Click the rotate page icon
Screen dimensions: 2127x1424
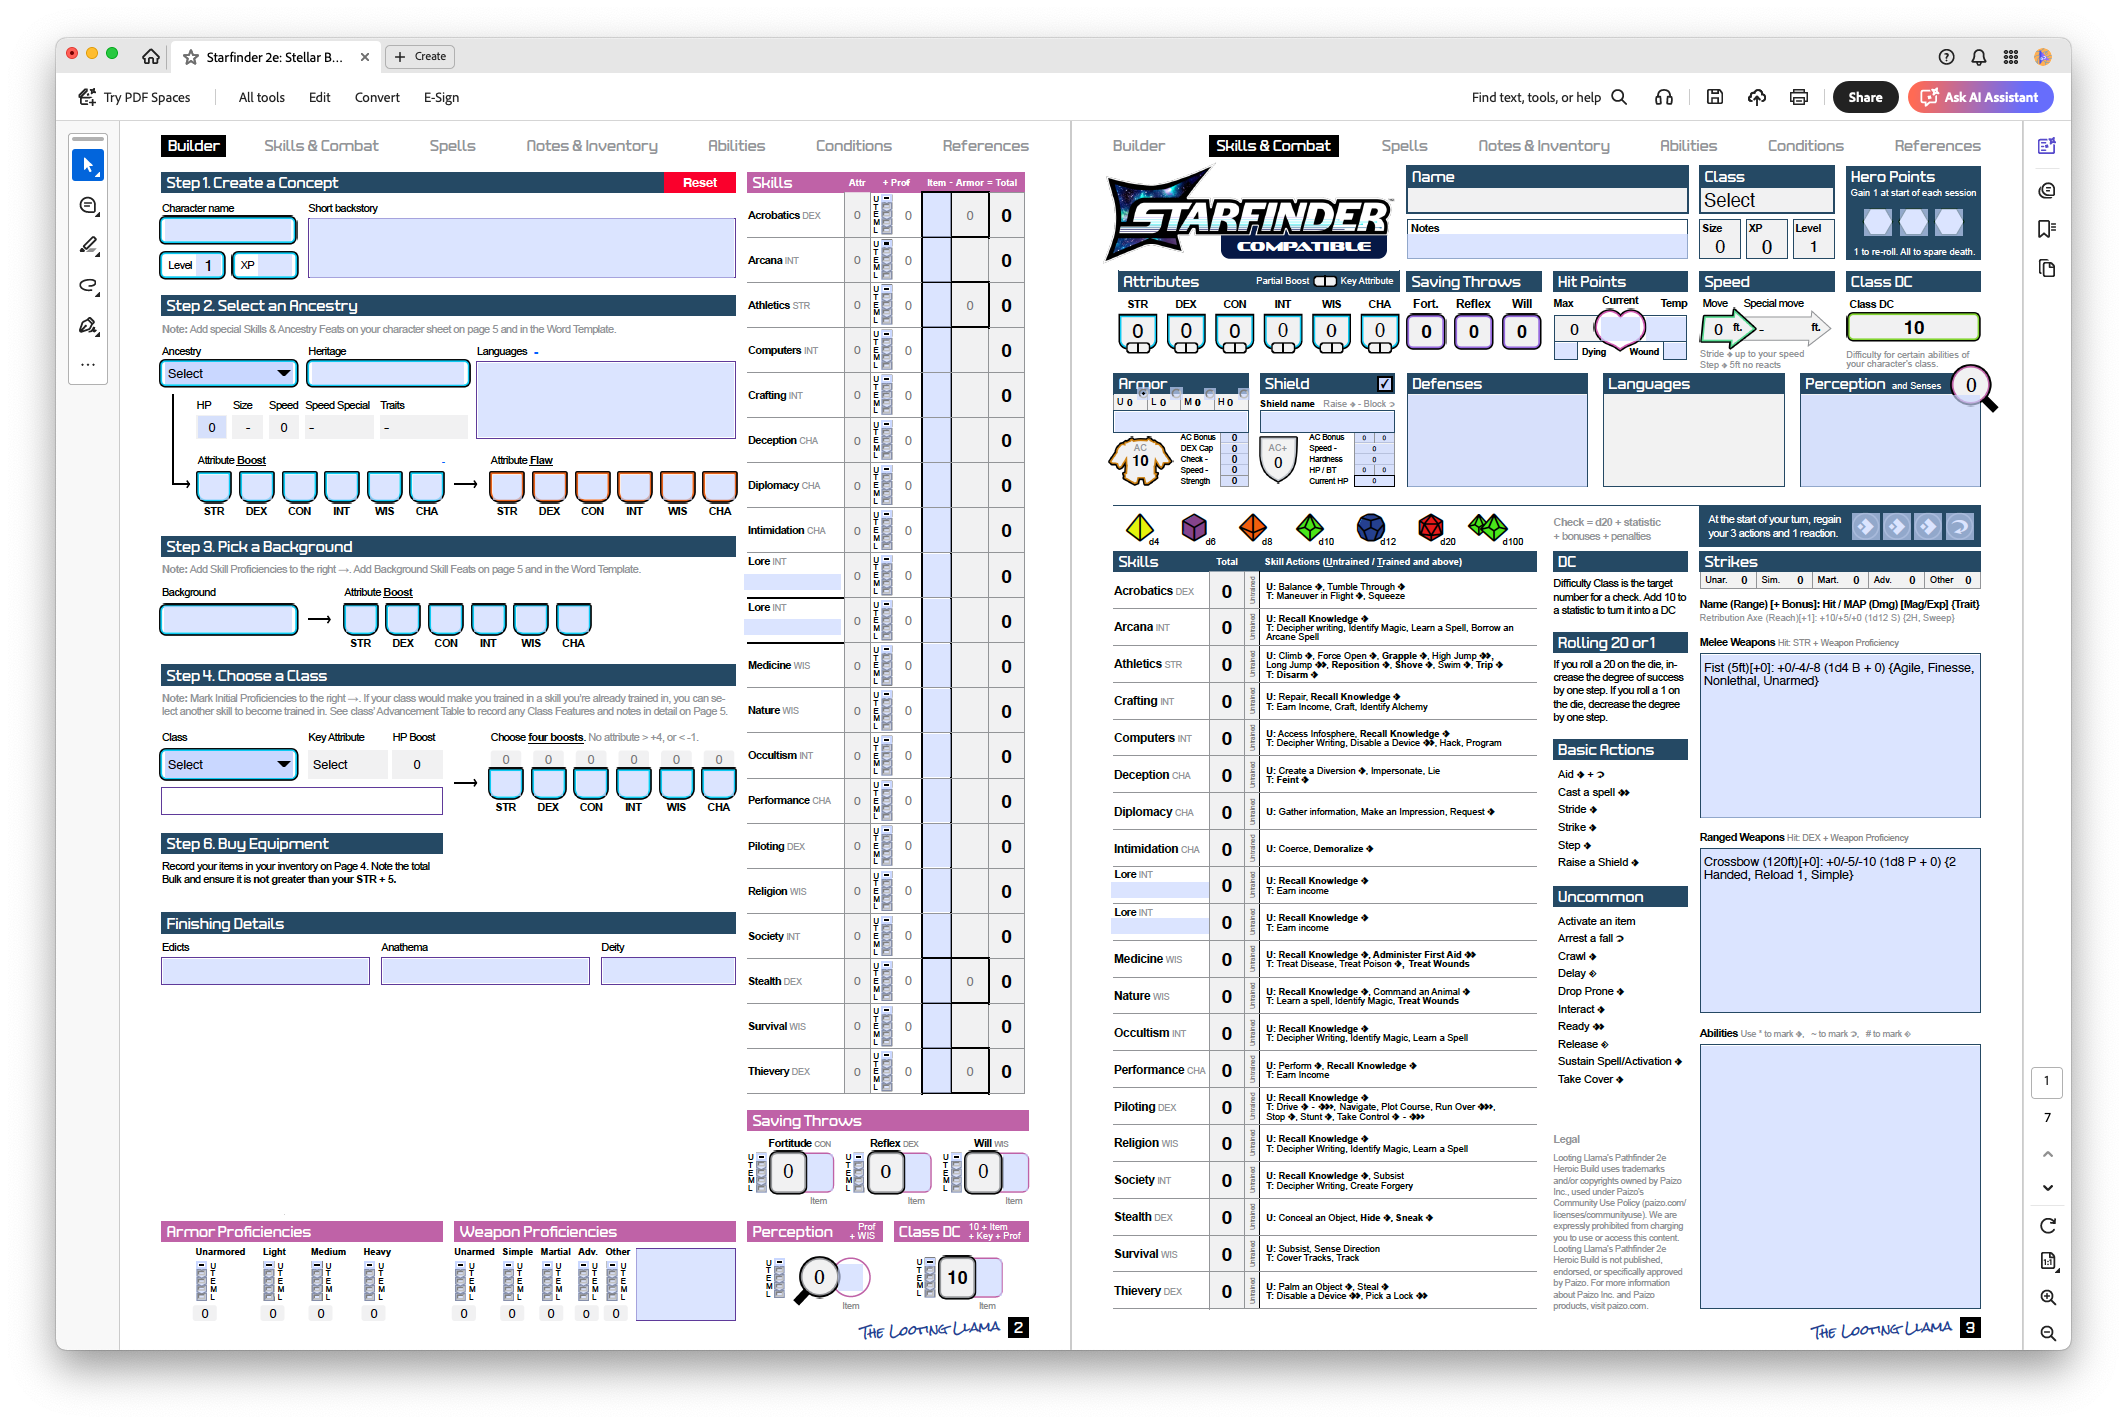coord(2047,1225)
